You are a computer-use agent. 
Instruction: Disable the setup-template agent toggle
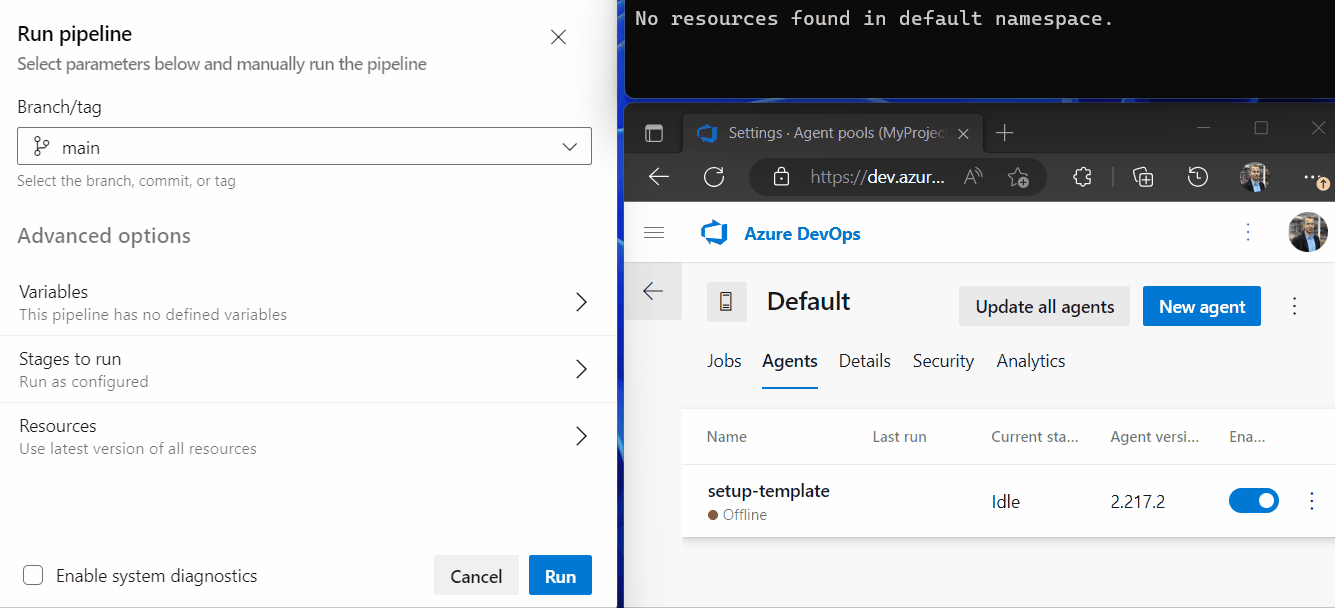(x=1254, y=501)
